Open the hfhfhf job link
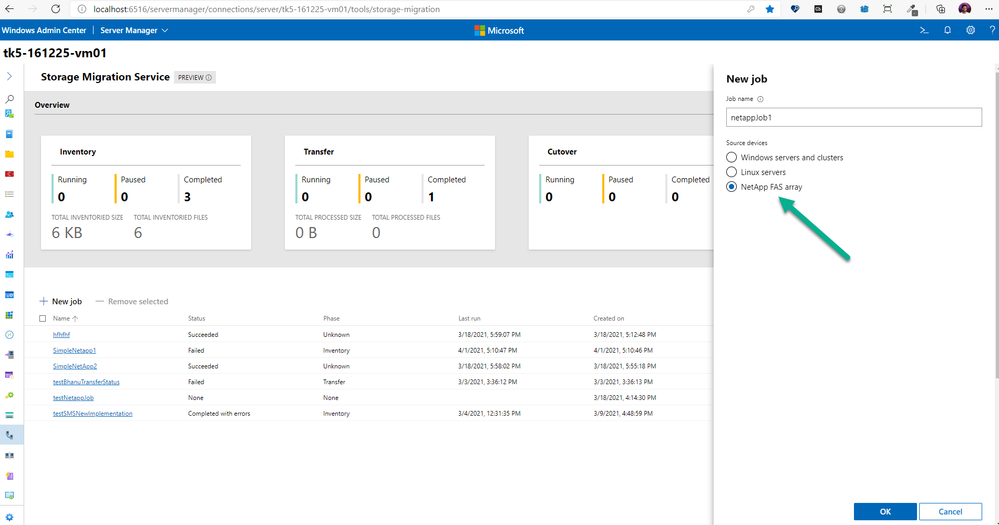The height and width of the screenshot is (525, 999). click(61, 334)
